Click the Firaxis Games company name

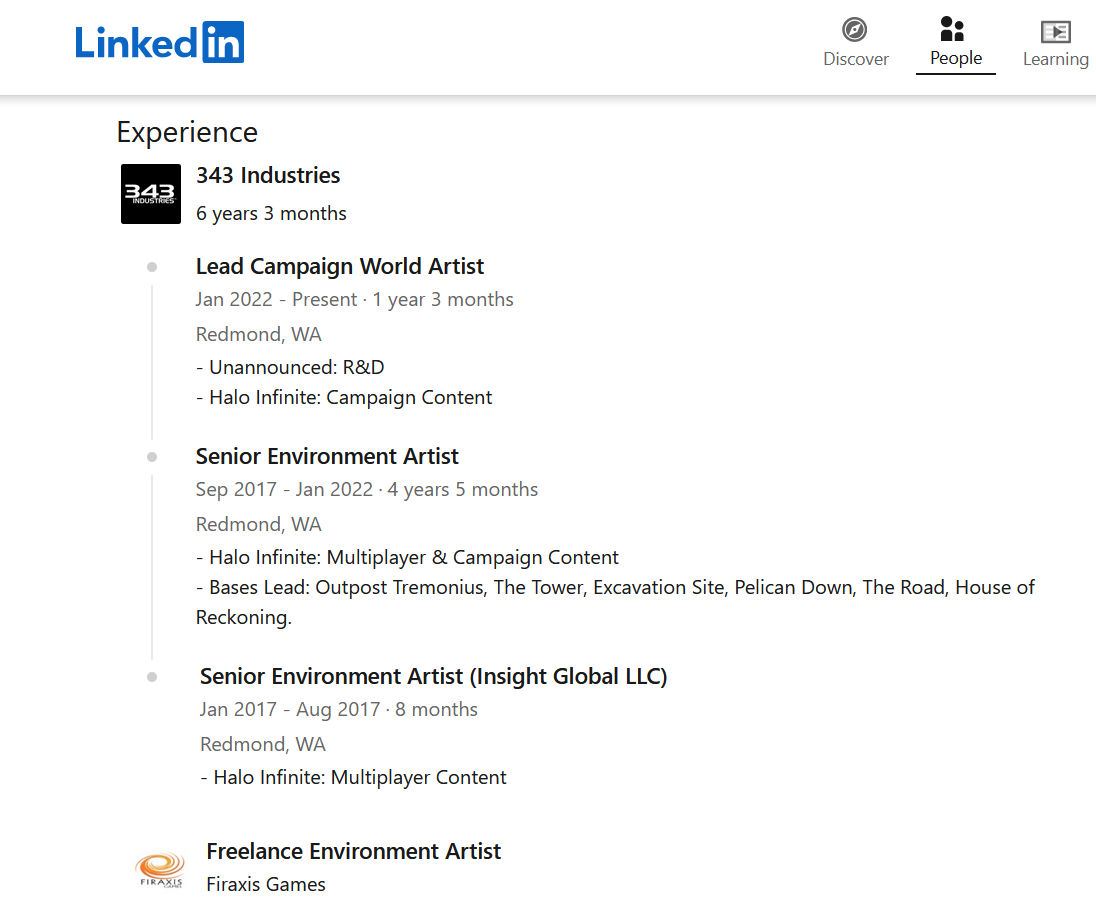click(x=266, y=884)
